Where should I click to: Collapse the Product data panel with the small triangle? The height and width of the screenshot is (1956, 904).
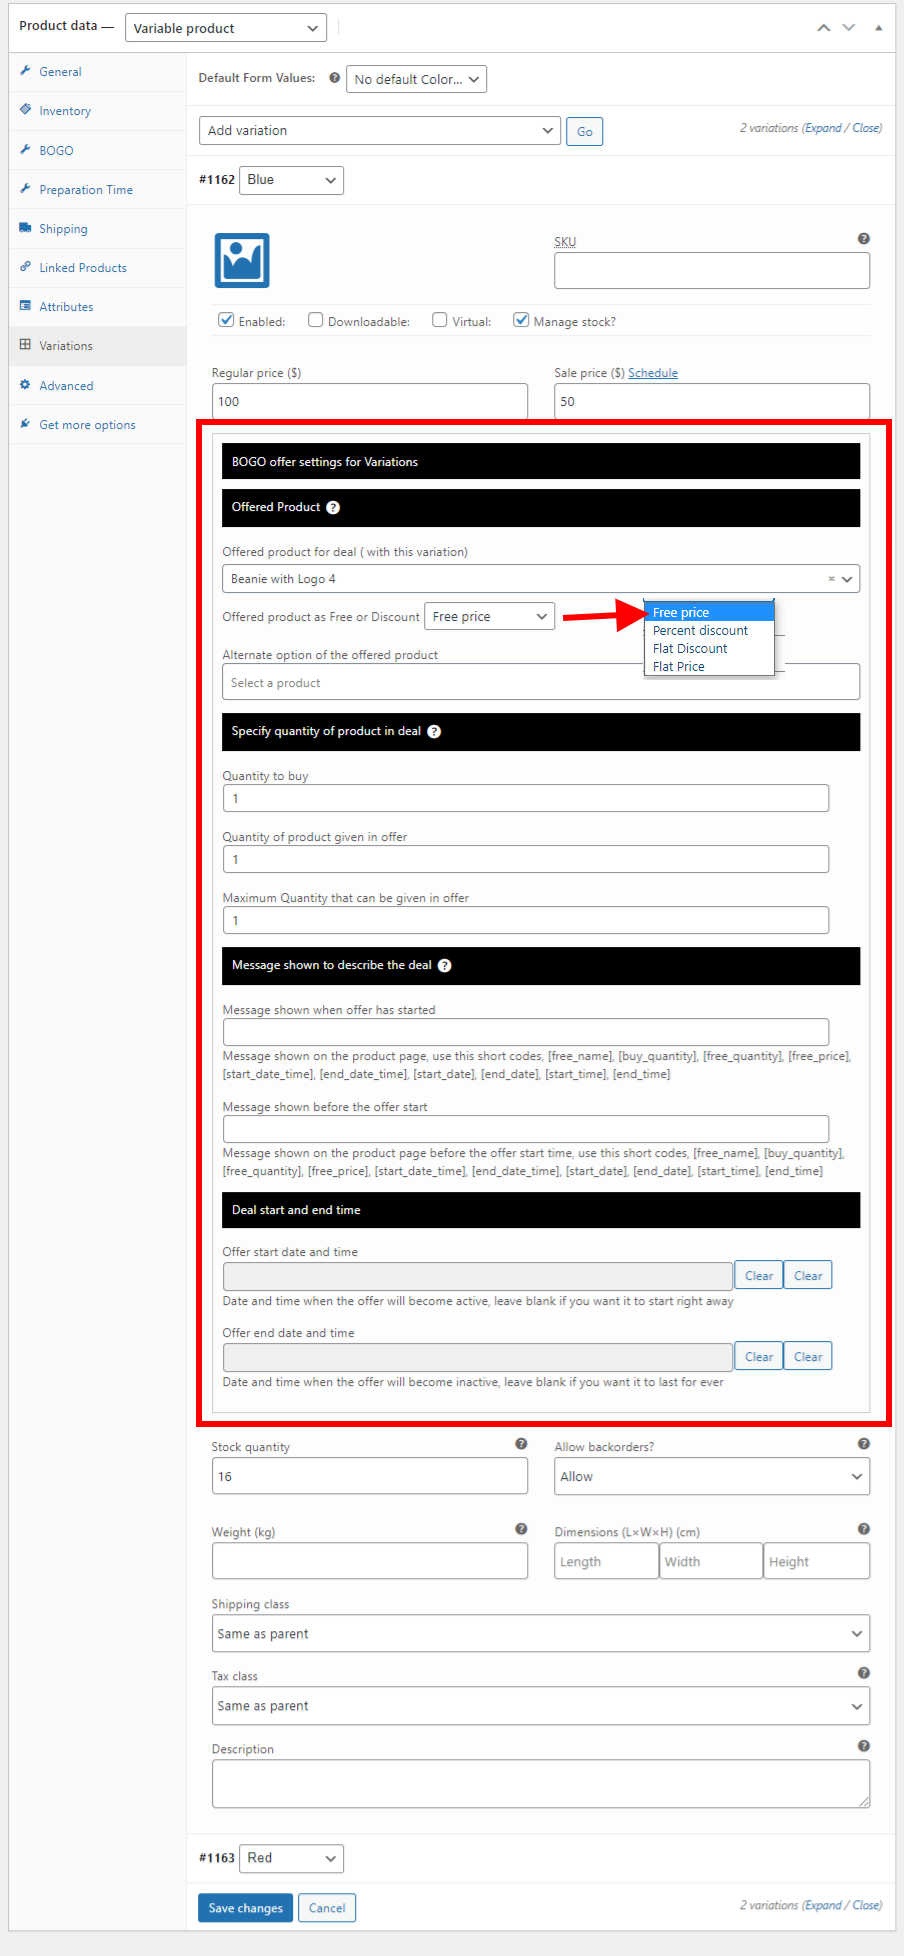878,27
